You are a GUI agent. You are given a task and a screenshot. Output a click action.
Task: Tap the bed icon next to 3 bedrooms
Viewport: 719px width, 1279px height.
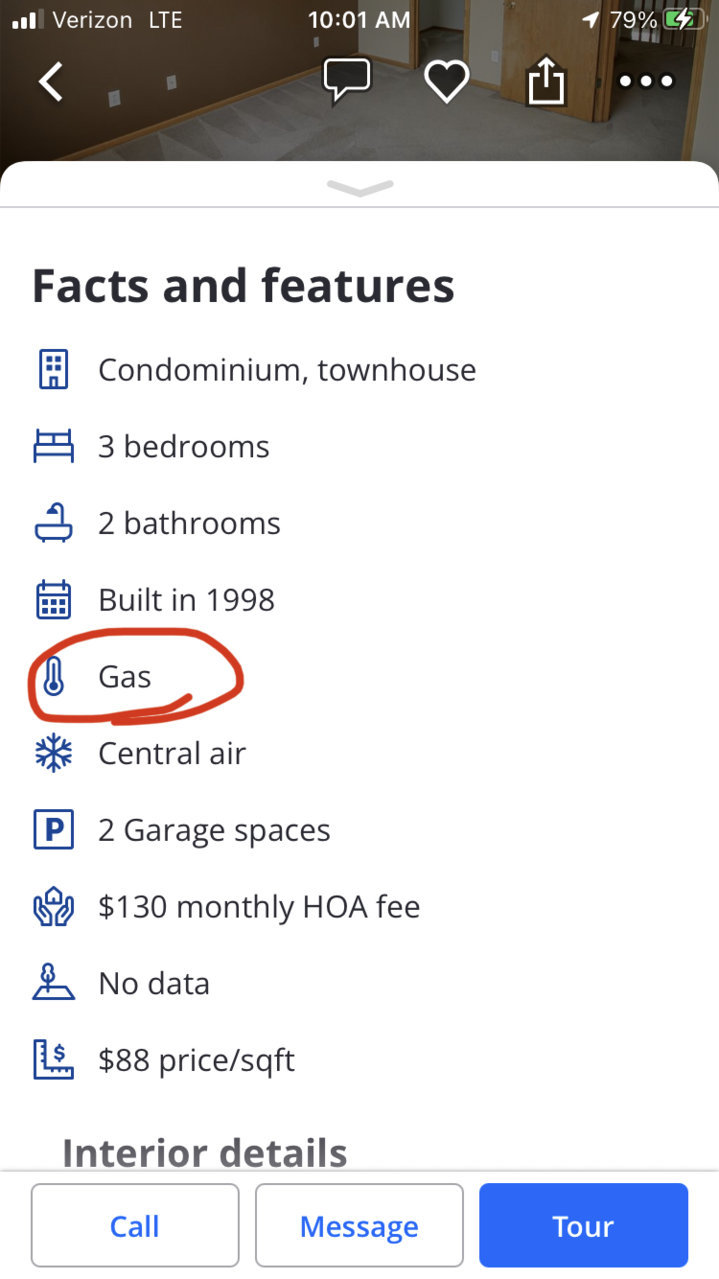click(53, 446)
